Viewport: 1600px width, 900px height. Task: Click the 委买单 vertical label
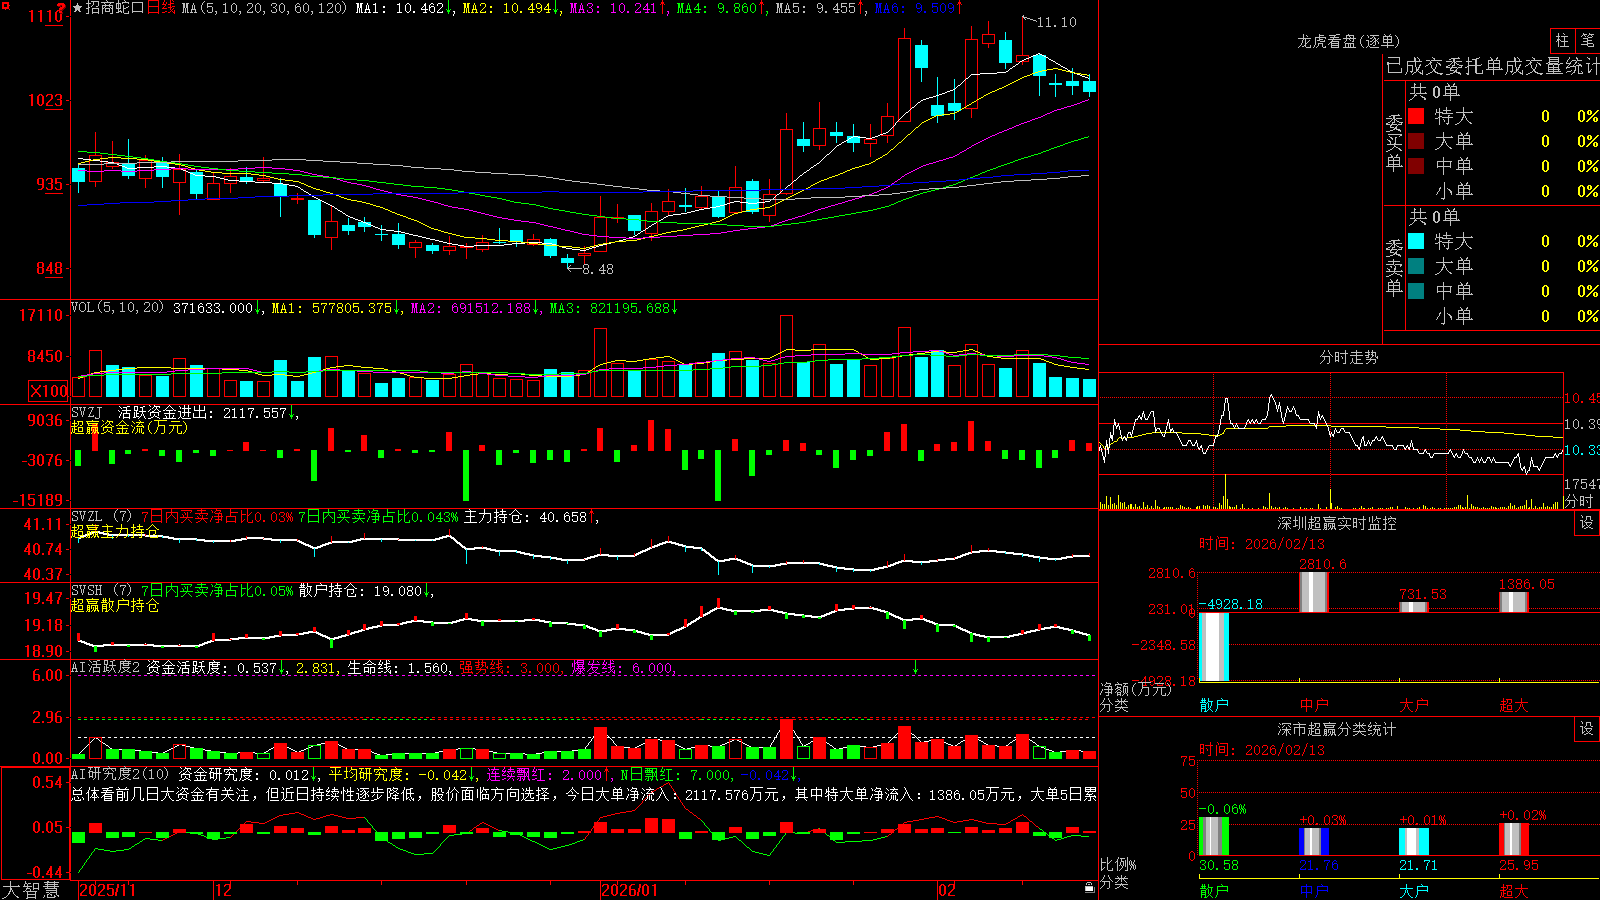coord(1394,142)
